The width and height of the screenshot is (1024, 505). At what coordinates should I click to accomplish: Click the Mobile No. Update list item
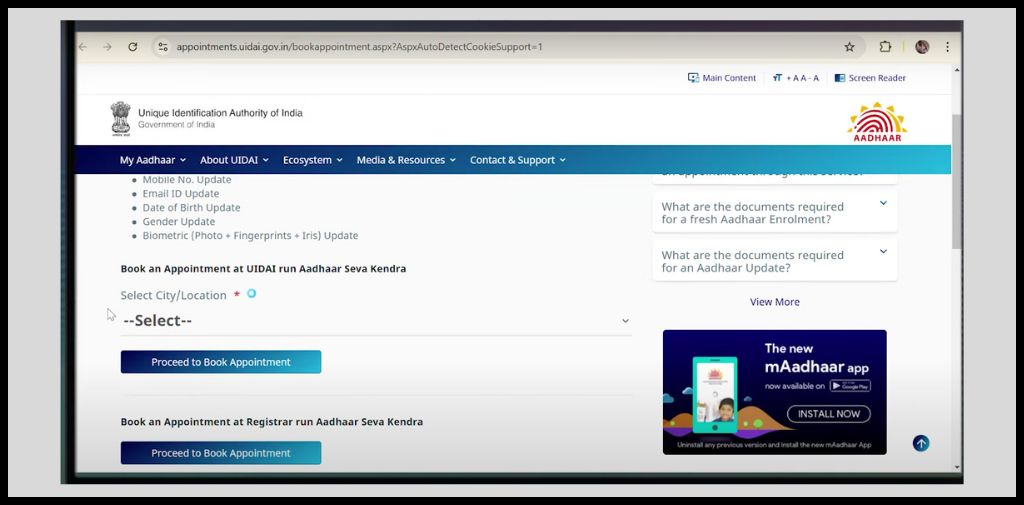point(187,180)
